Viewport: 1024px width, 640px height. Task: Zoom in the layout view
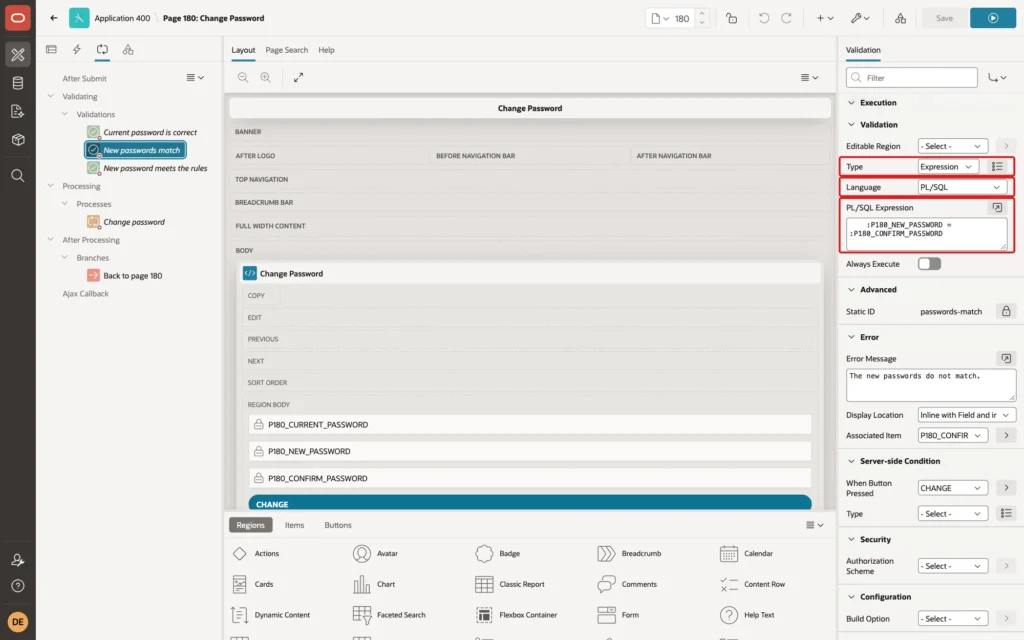coord(266,77)
